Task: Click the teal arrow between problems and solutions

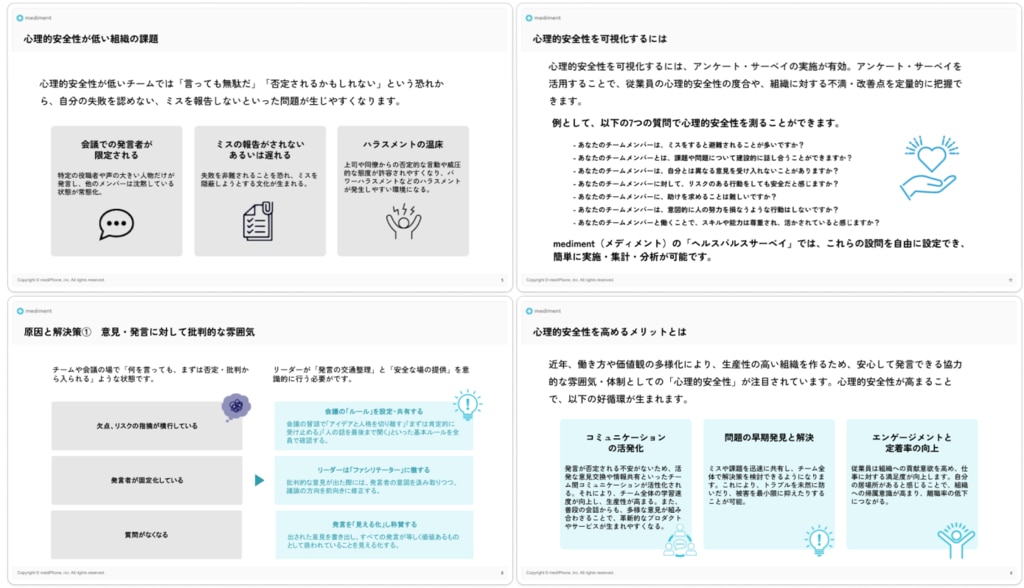Action: [259, 480]
